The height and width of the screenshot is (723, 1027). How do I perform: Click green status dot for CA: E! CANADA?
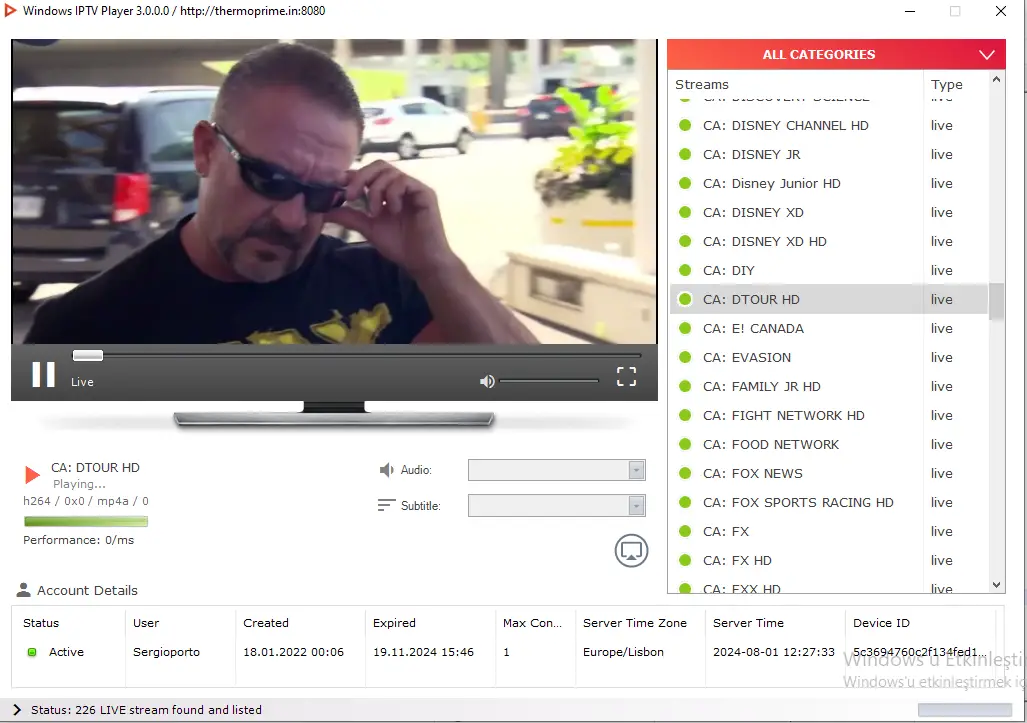[685, 328]
